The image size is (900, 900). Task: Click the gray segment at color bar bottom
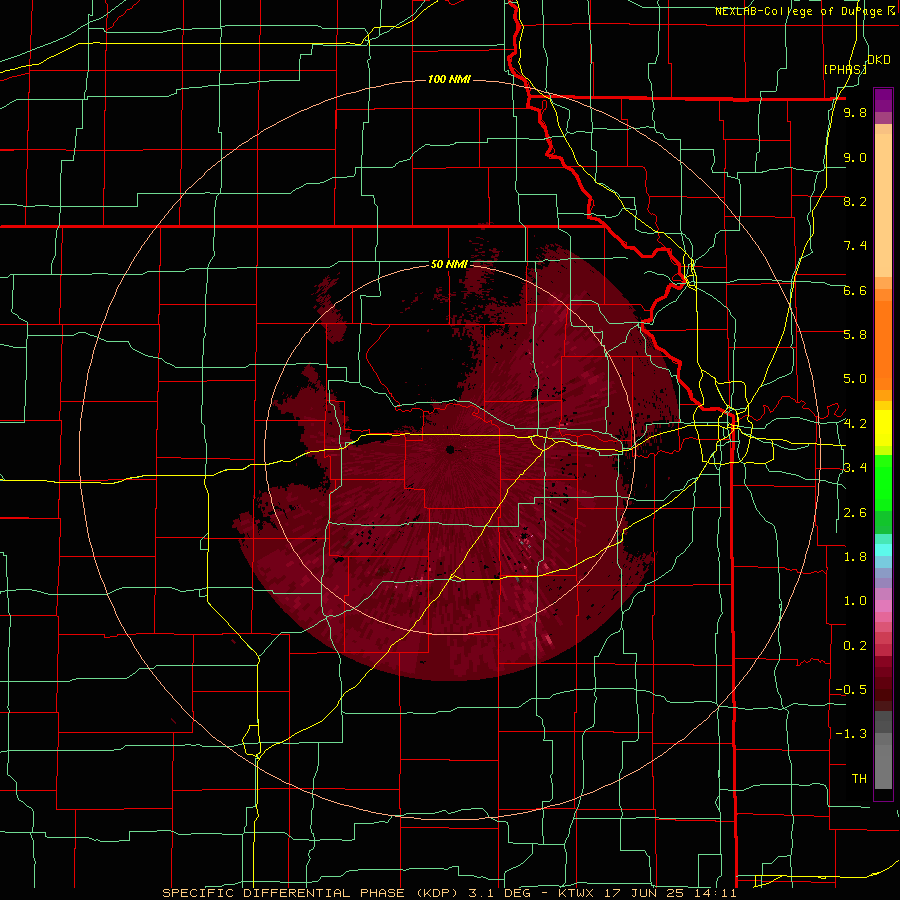(883, 766)
